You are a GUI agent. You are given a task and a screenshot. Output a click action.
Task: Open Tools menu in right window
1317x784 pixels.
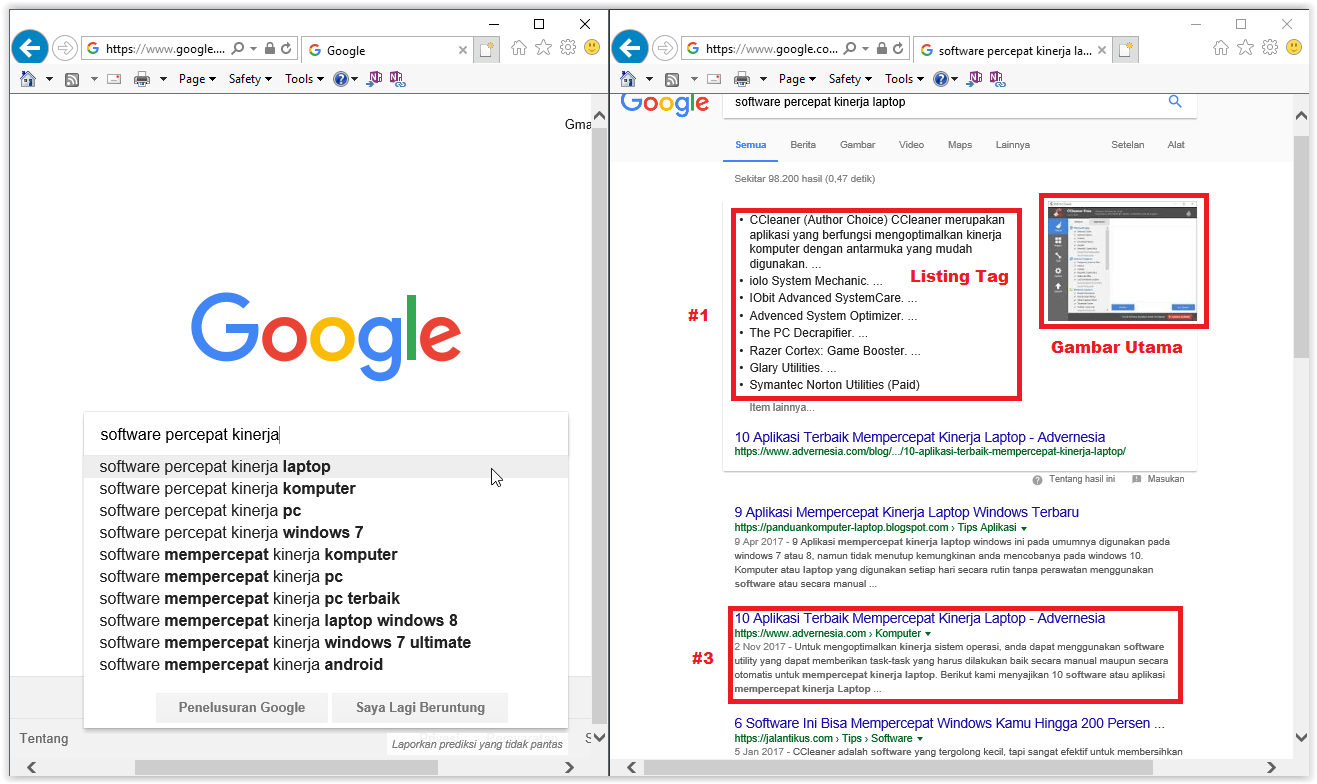tap(904, 79)
